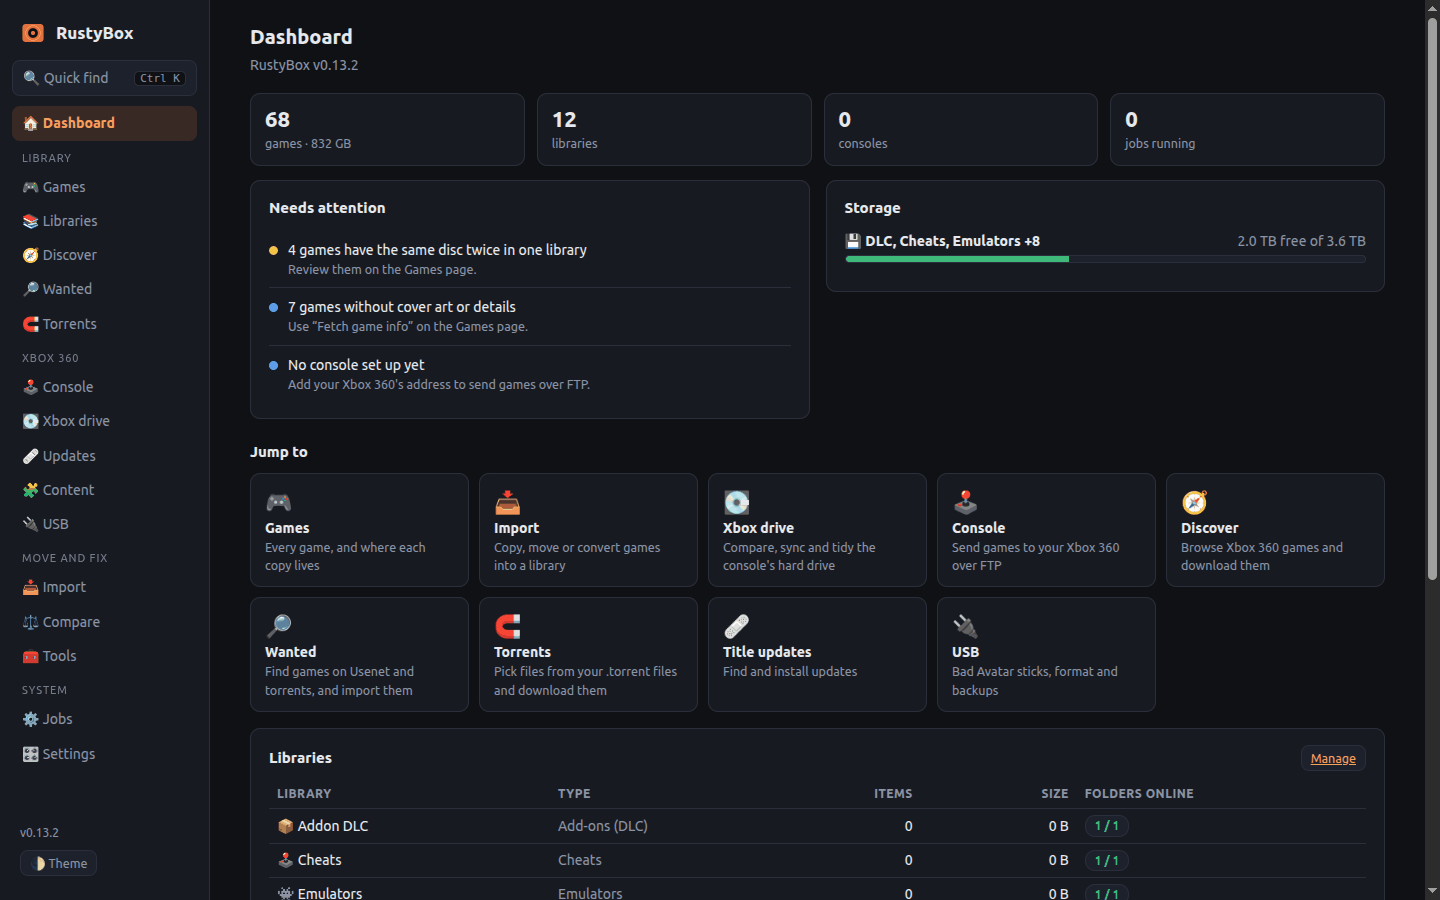Click the 0 jobs running stat card
The height and width of the screenshot is (900, 1440).
coord(1247,130)
